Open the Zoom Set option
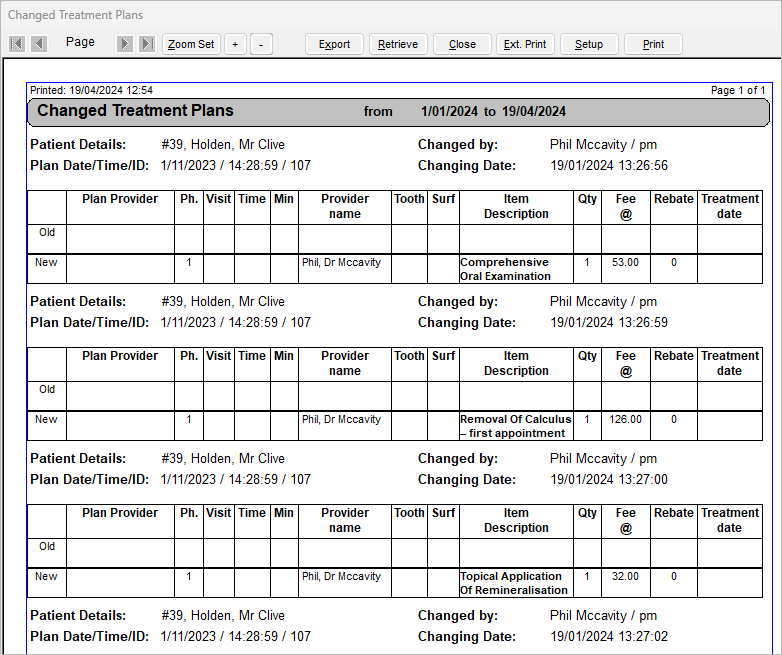The height and width of the screenshot is (655, 782). 191,44
